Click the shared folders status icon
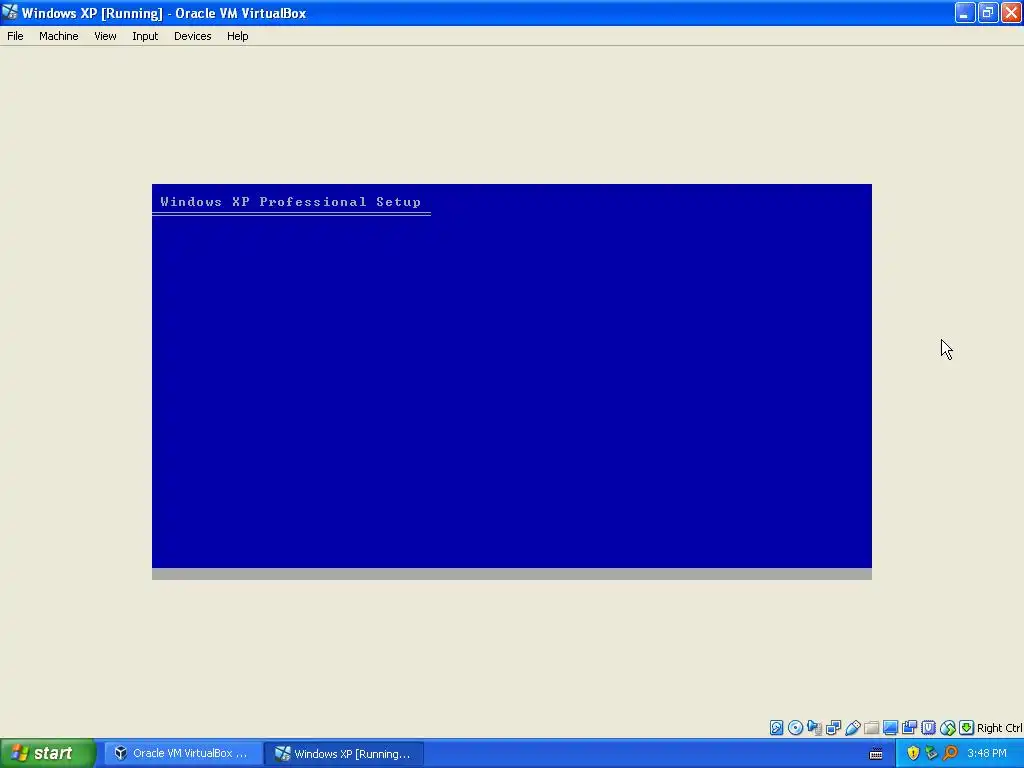Screen dimensions: 1024x768 coord(871,728)
